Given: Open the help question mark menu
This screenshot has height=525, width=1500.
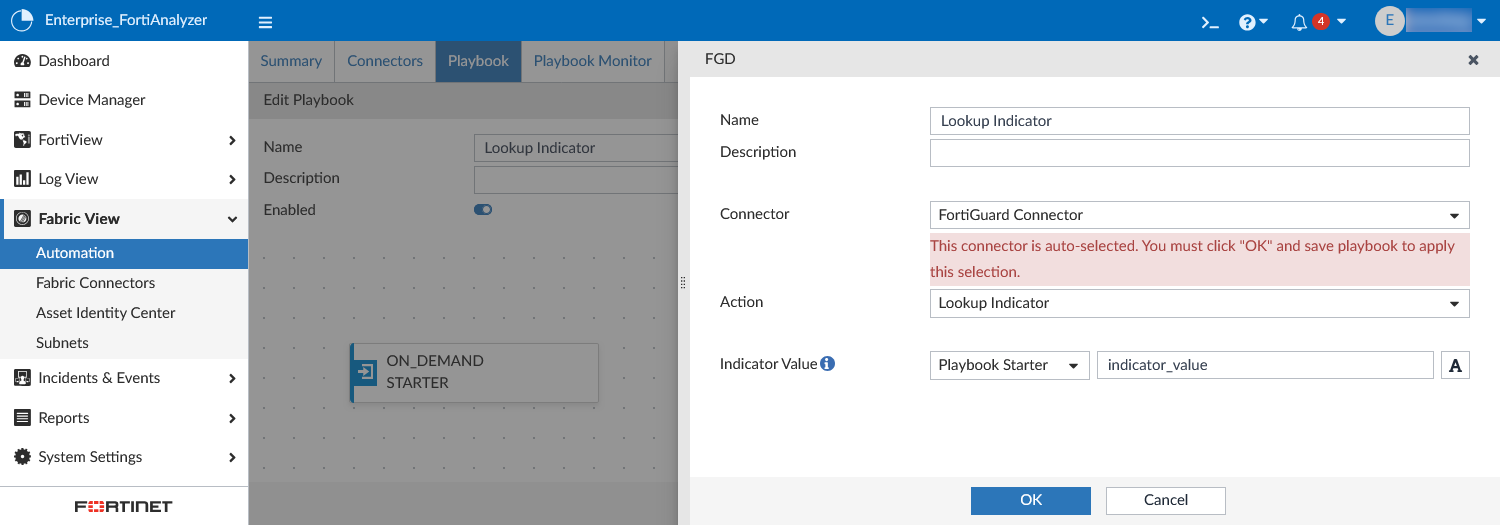Looking at the screenshot, I should pyautogui.click(x=1252, y=22).
